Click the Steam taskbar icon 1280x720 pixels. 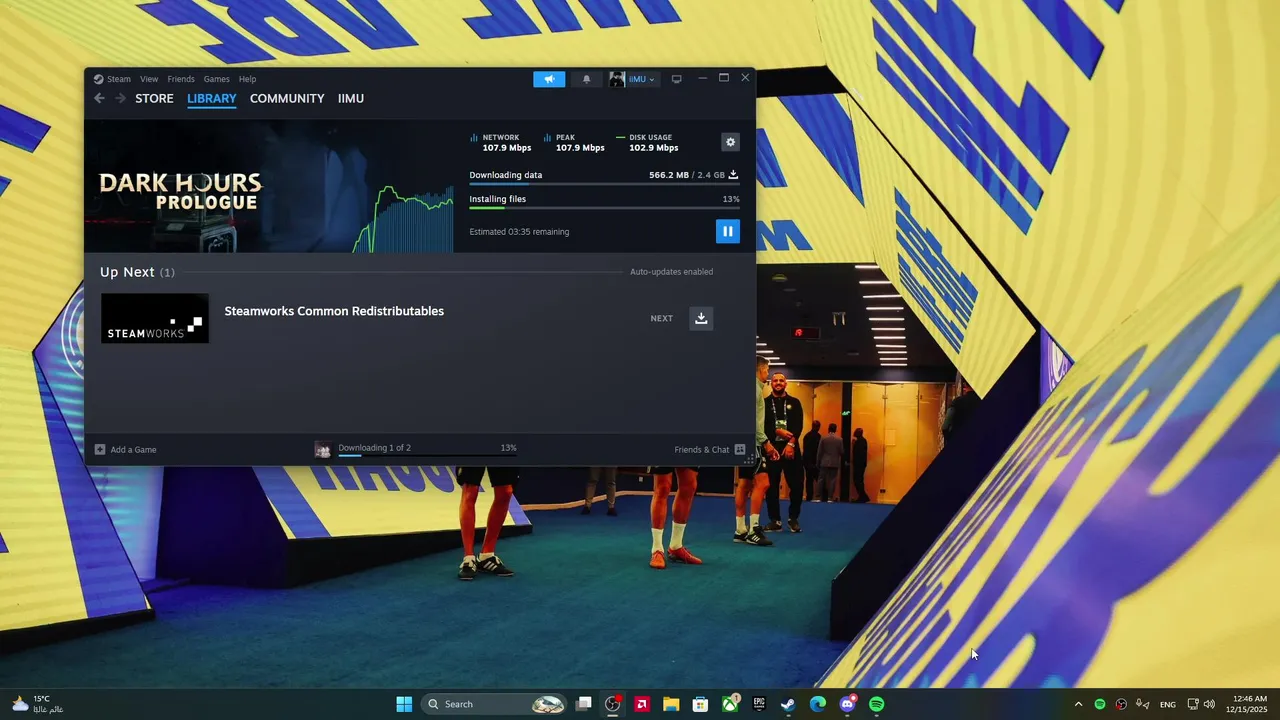click(x=788, y=704)
